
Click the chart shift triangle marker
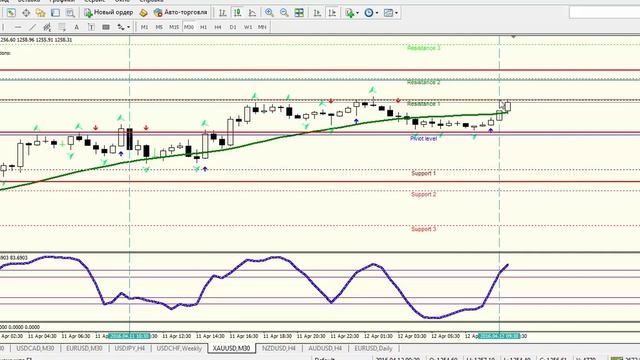(513, 37)
